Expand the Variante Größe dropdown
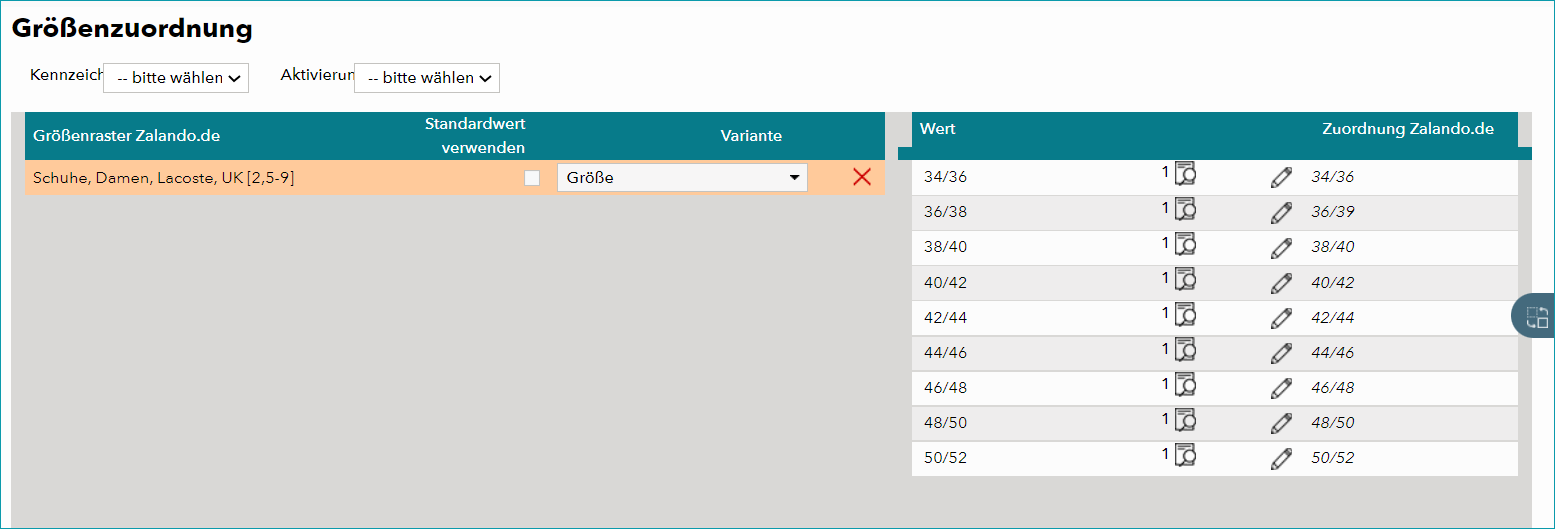 pos(682,178)
